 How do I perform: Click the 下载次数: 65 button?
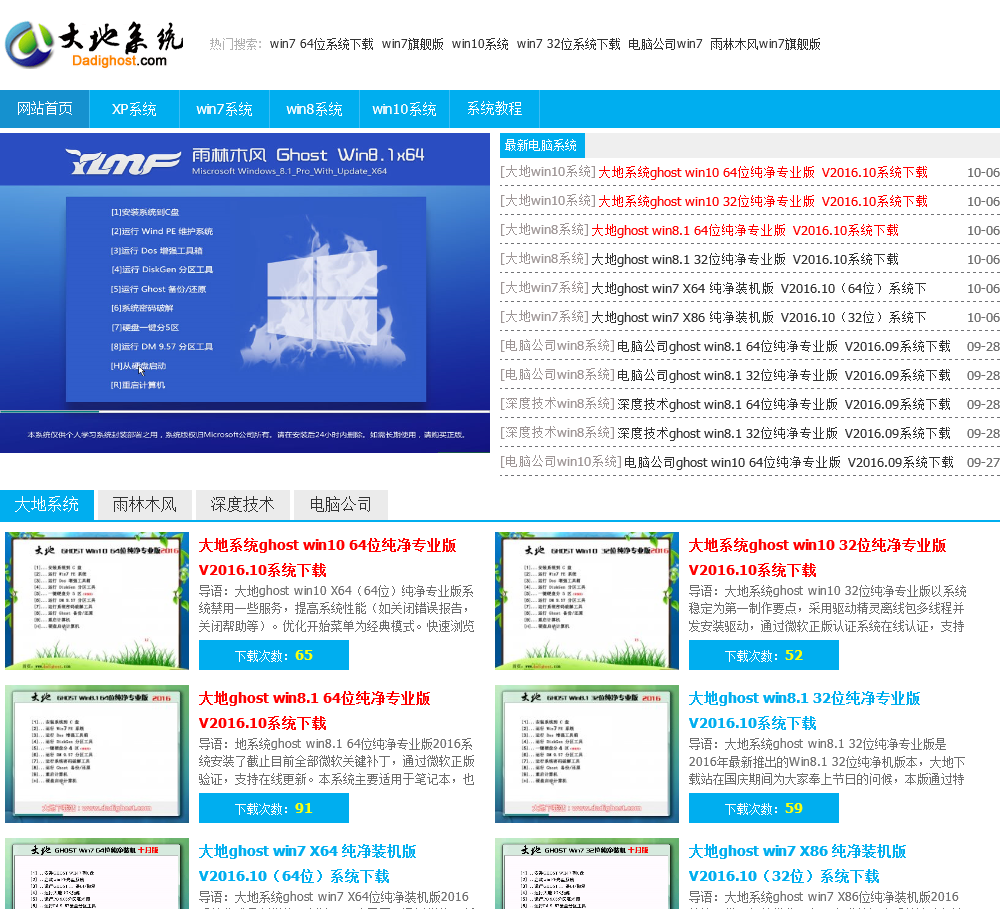[x=274, y=655]
